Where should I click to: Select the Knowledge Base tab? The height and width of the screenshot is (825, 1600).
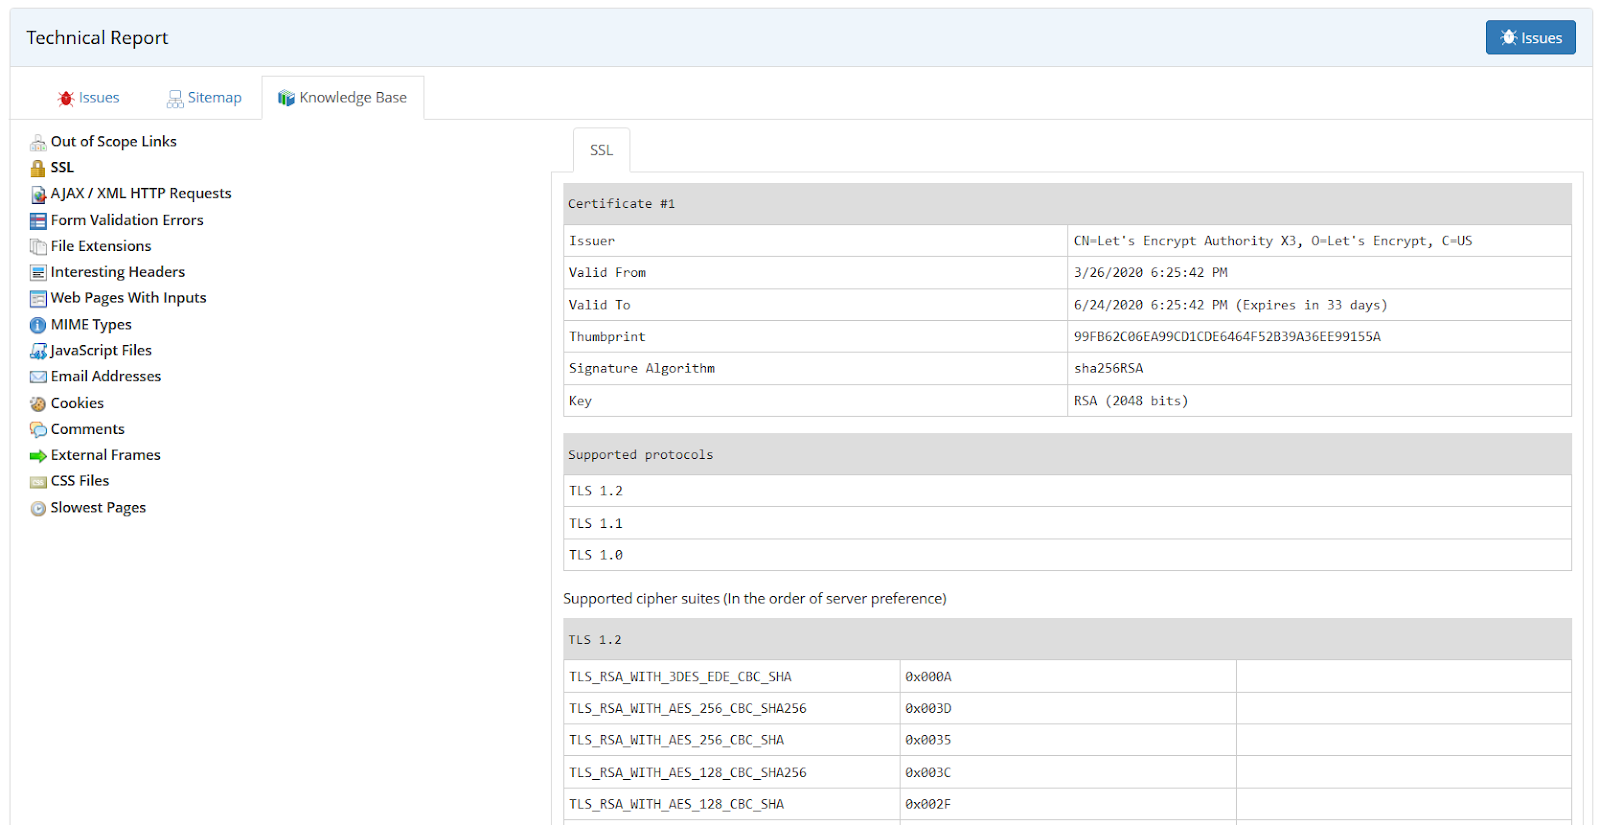click(343, 98)
